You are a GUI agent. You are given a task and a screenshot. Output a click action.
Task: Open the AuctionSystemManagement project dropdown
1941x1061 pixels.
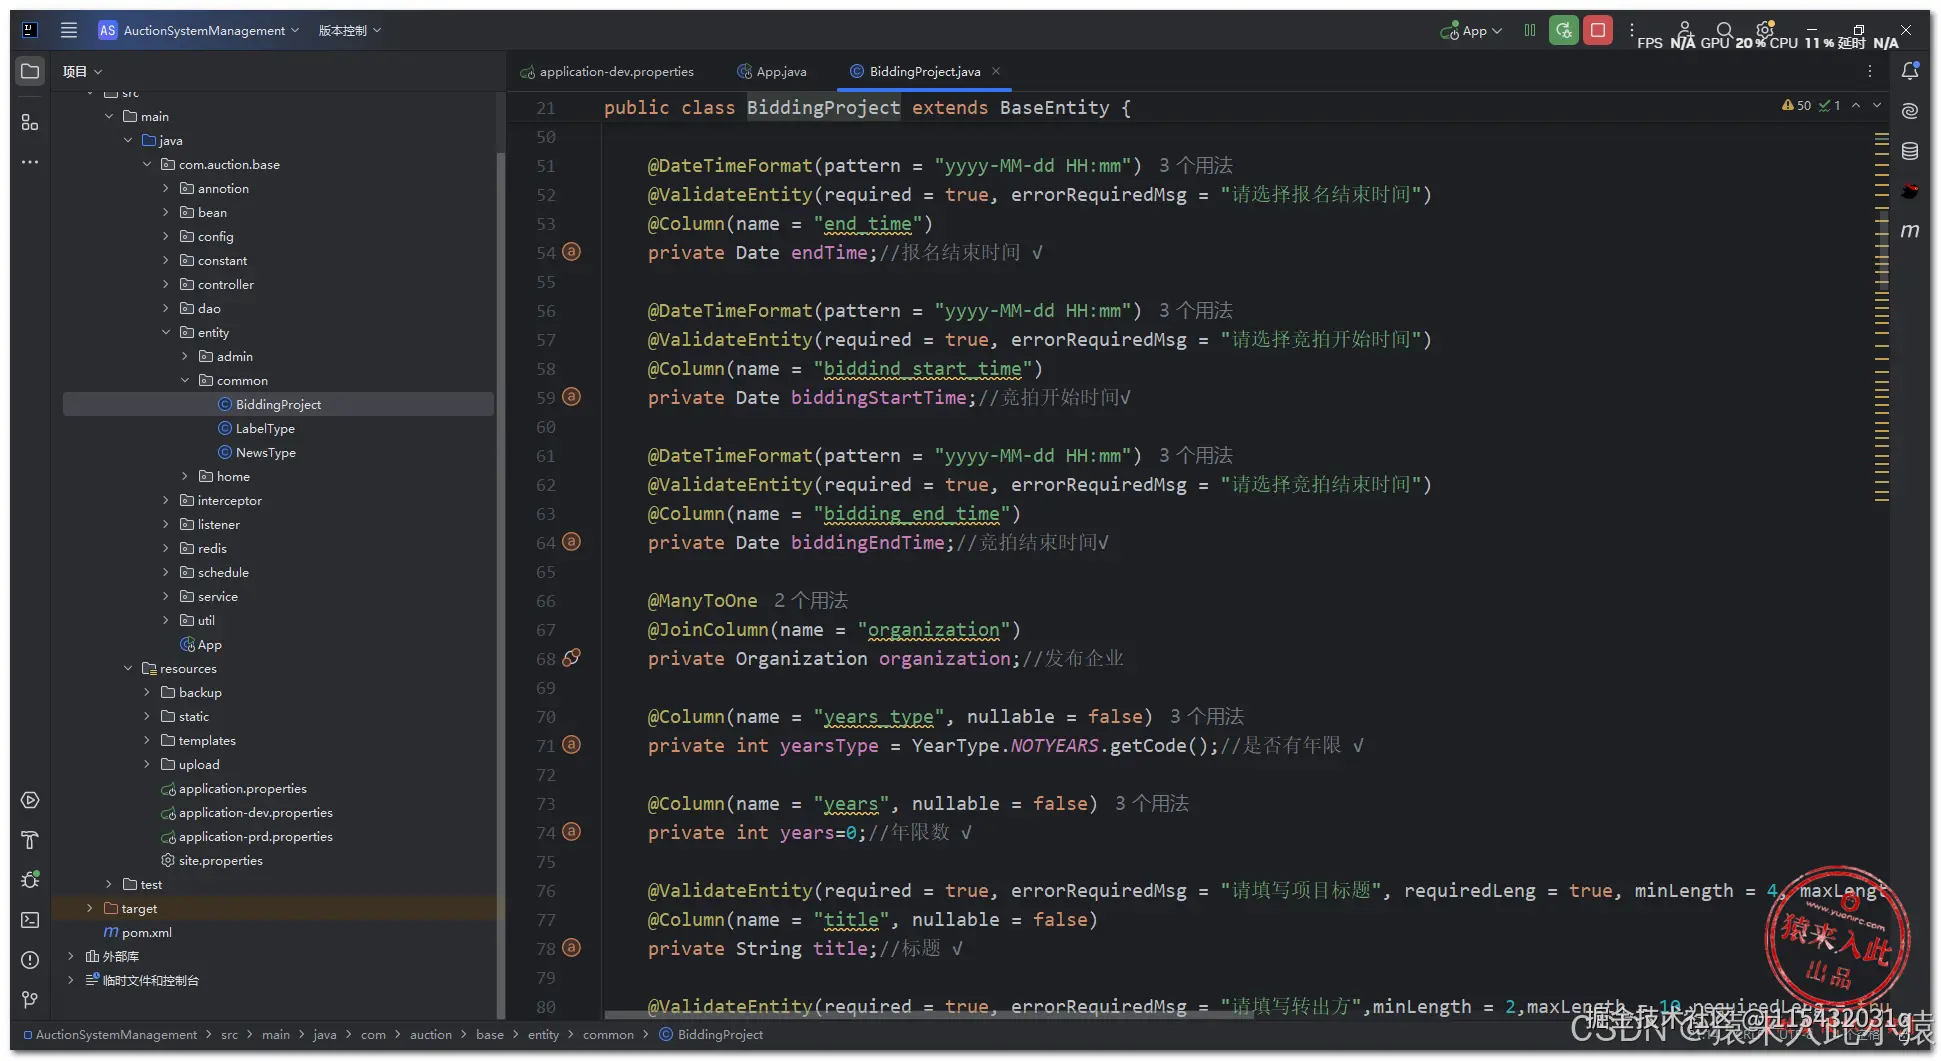(x=199, y=30)
